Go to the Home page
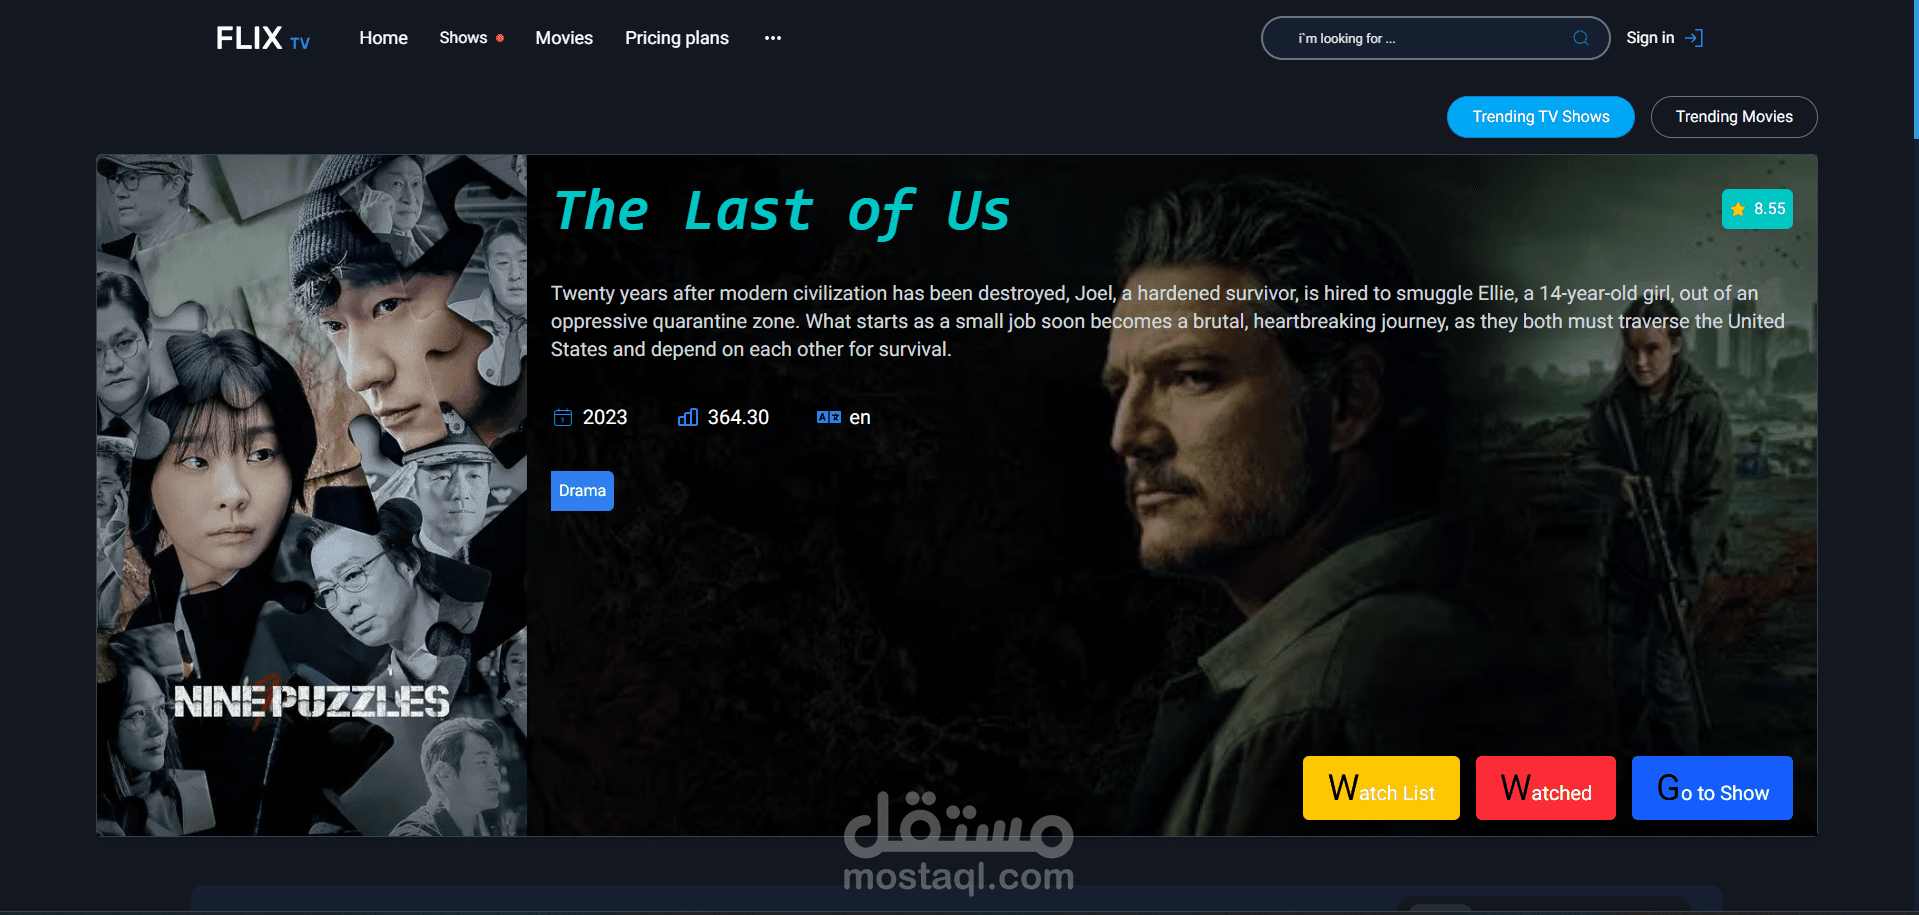1919x915 pixels. (x=383, y=38)
